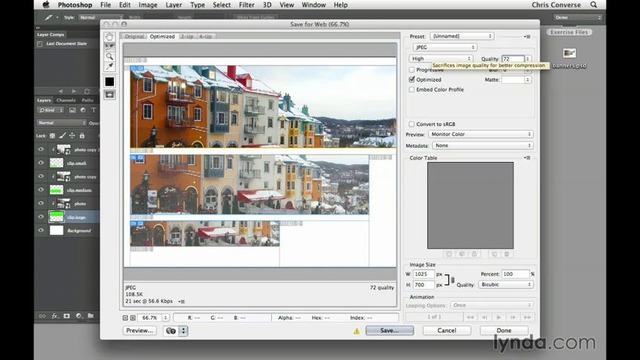This screenshot has height=360, width=640.
Task: Click the link layers icon
Action: (42, 316)
